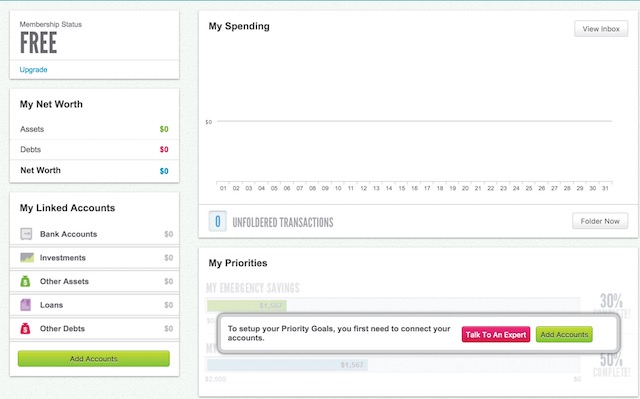The height and width of the screenshot is (399, 640).
Task: Click the pink Talk To An Expert button
Action: tap(496, 335)
